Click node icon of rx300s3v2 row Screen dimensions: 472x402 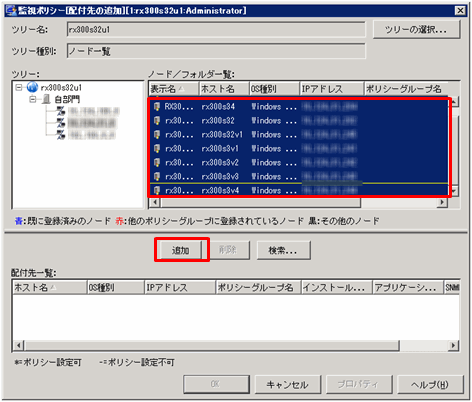pos(157,163)
